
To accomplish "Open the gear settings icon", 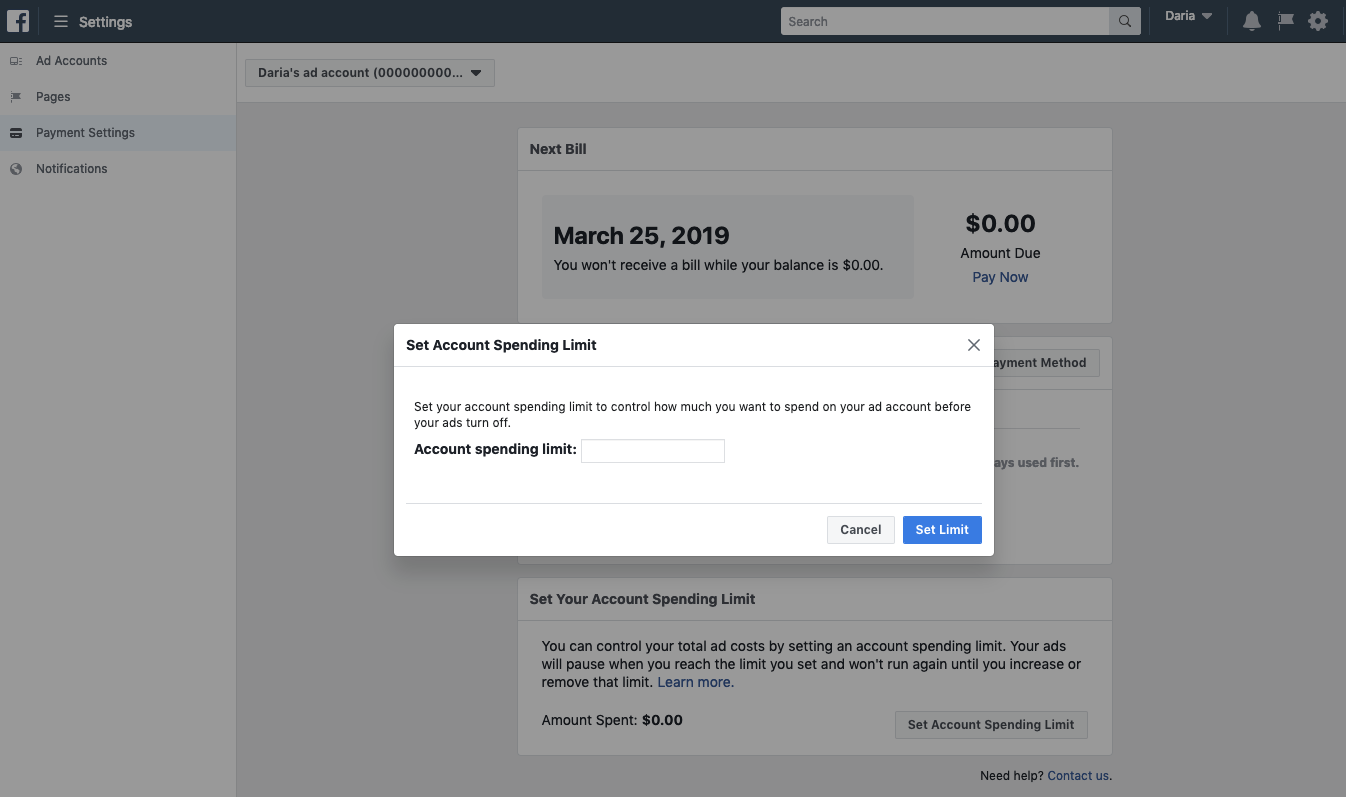I will (1318, 21).
